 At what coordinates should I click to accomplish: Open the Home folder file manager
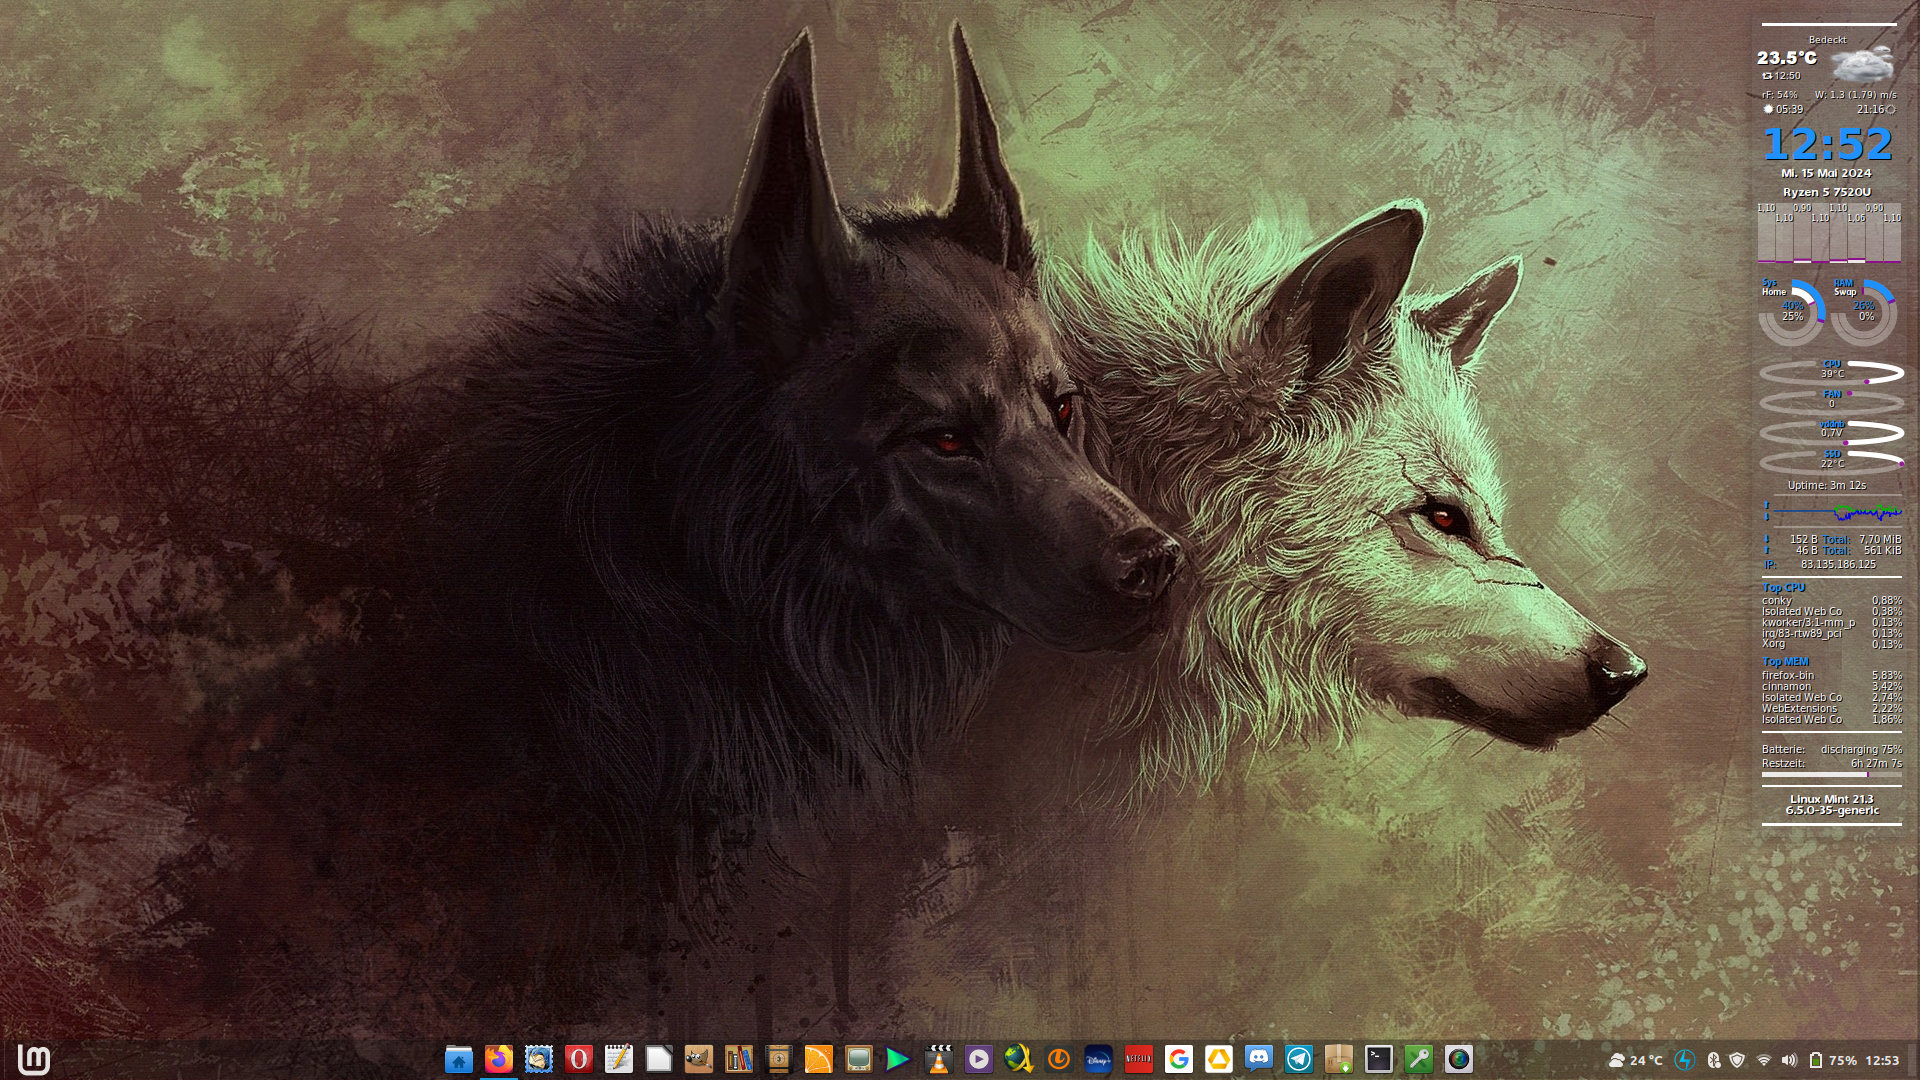(459, 1059)
